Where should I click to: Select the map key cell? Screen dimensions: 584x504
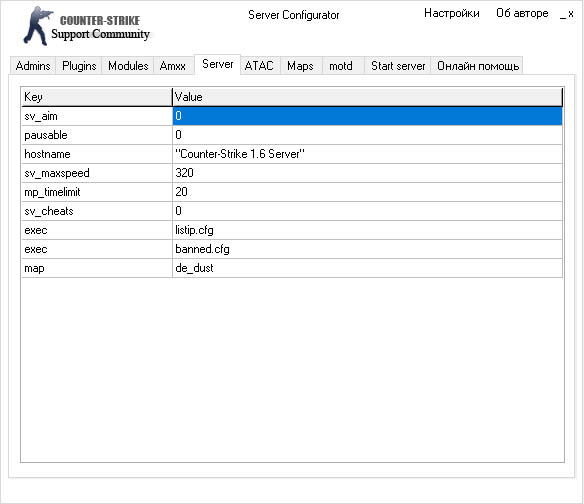(97, 268)
